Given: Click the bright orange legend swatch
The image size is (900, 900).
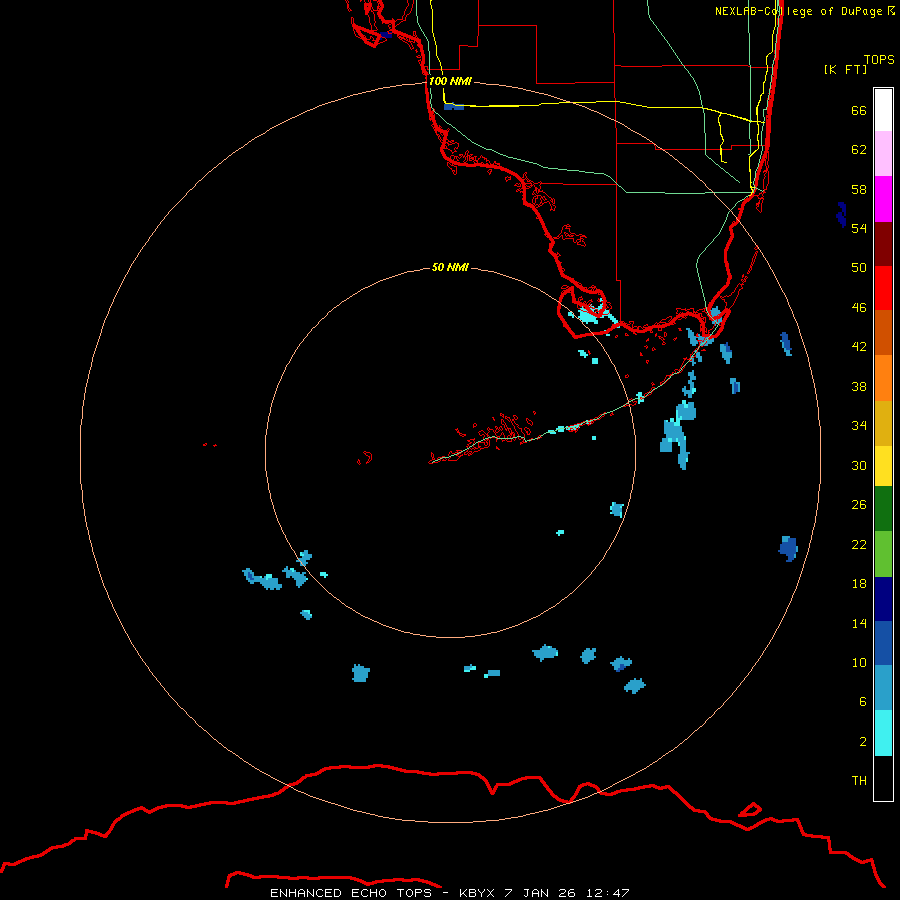Looking at the screenshot, I should [x=883, y=378].
